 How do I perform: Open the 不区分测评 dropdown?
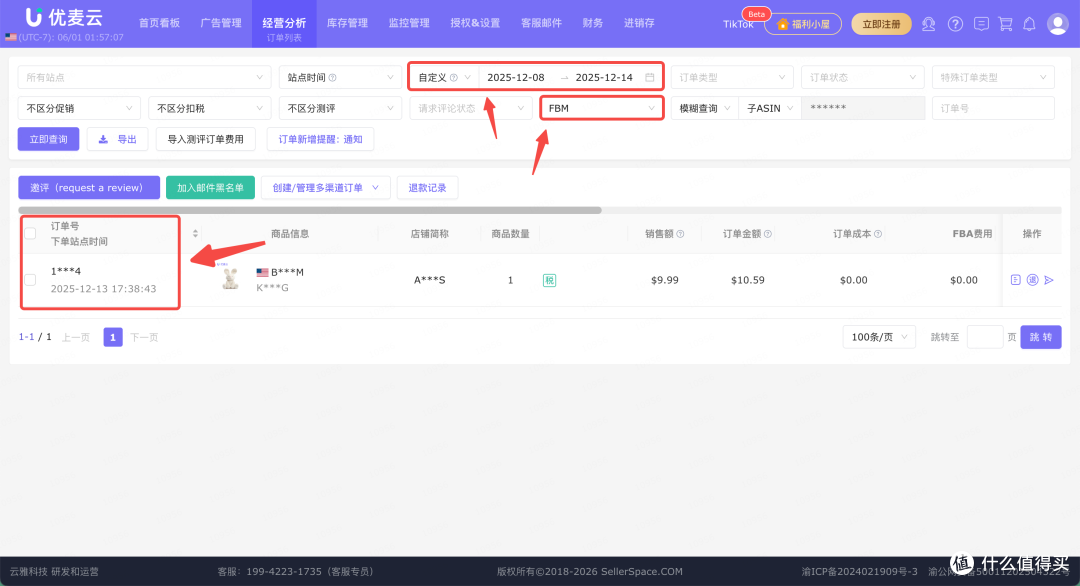340,108
